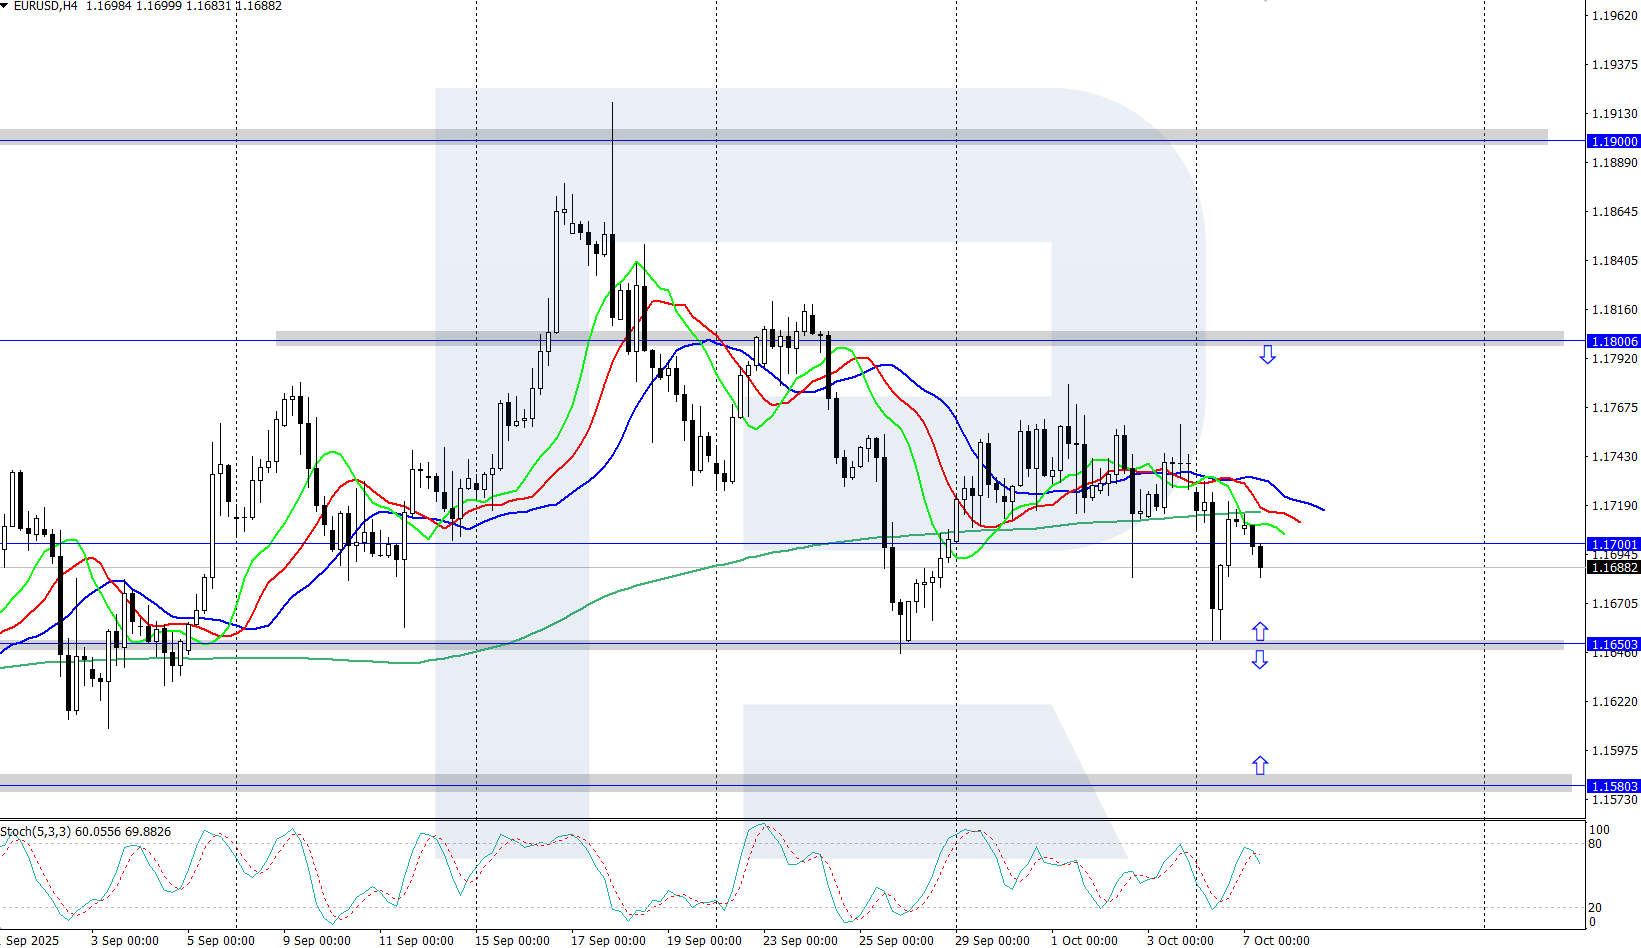Click the 80 level on Stochastic scale
Image resolution: width=1641 pixels, height=948 pixels.
[x=1595, y=844]
